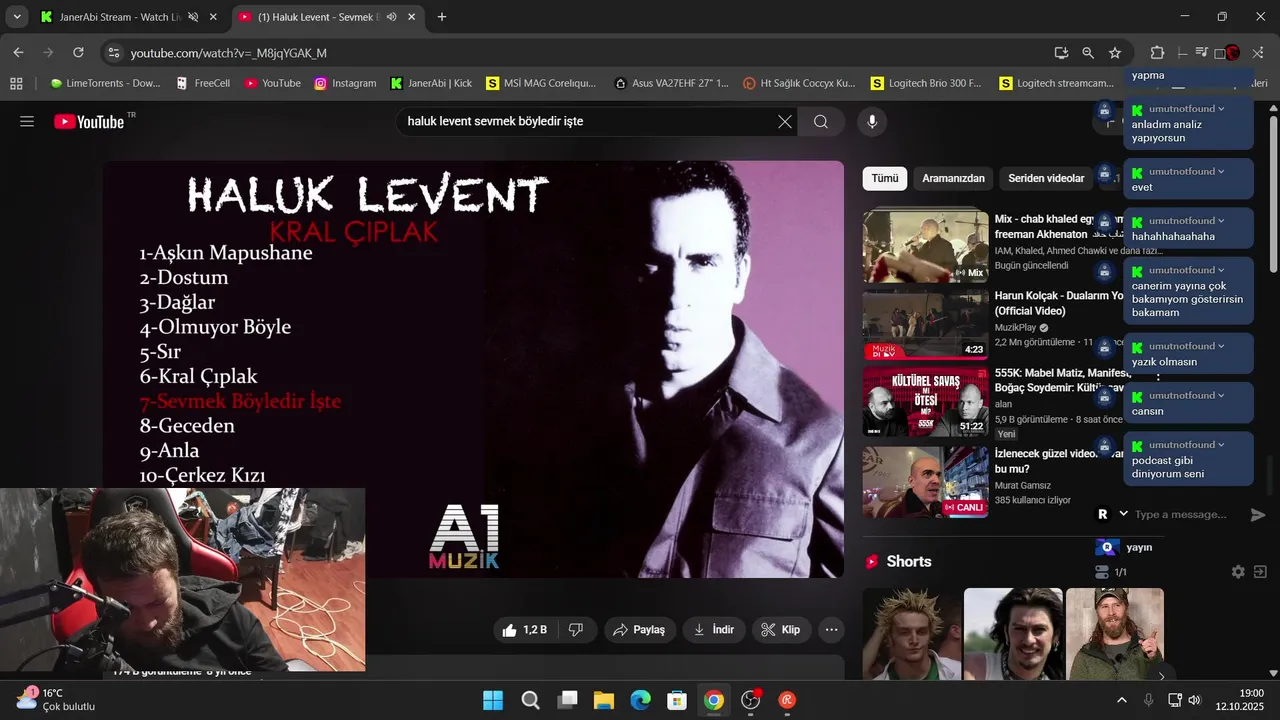Expand umutnotfound menu on 'hahahhahaahaha' message
Image resolution: width=1280 pixels, height=720 pixels.
coord(1221,220)
